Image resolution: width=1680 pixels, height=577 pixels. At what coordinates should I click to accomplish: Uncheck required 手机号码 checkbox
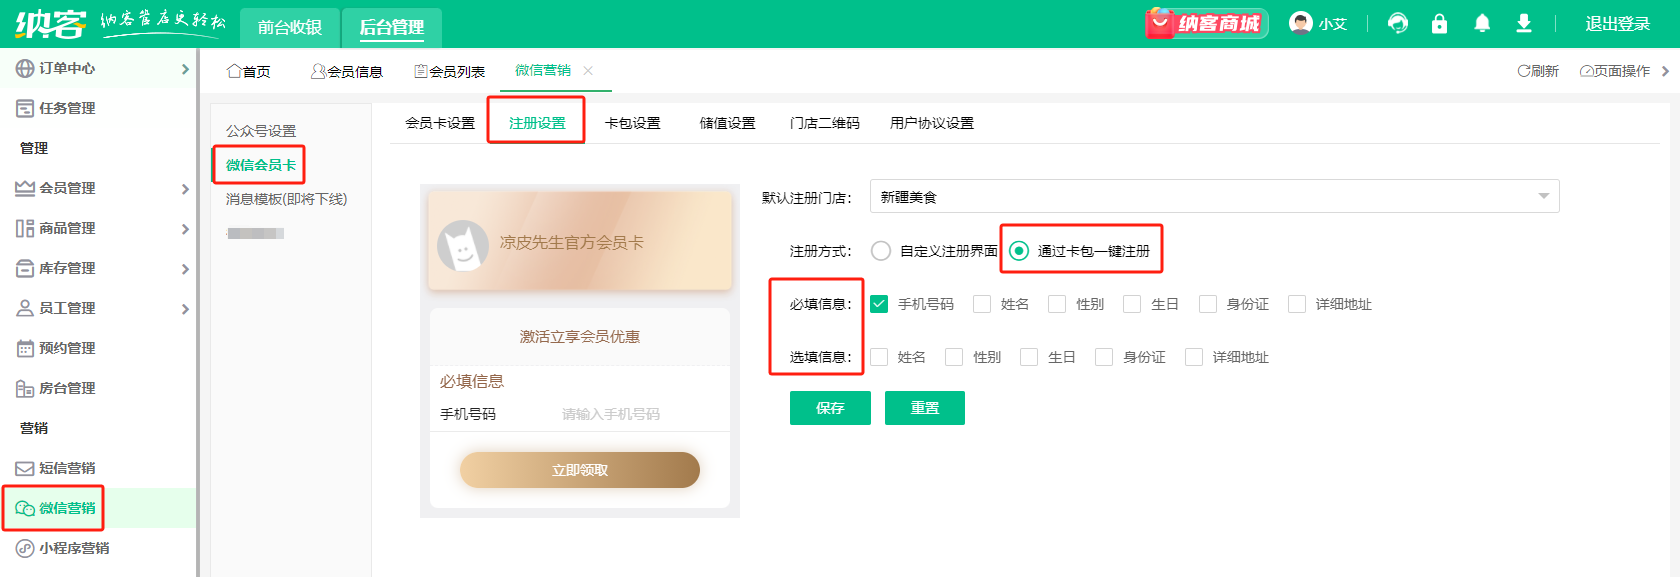click(879, 304)
